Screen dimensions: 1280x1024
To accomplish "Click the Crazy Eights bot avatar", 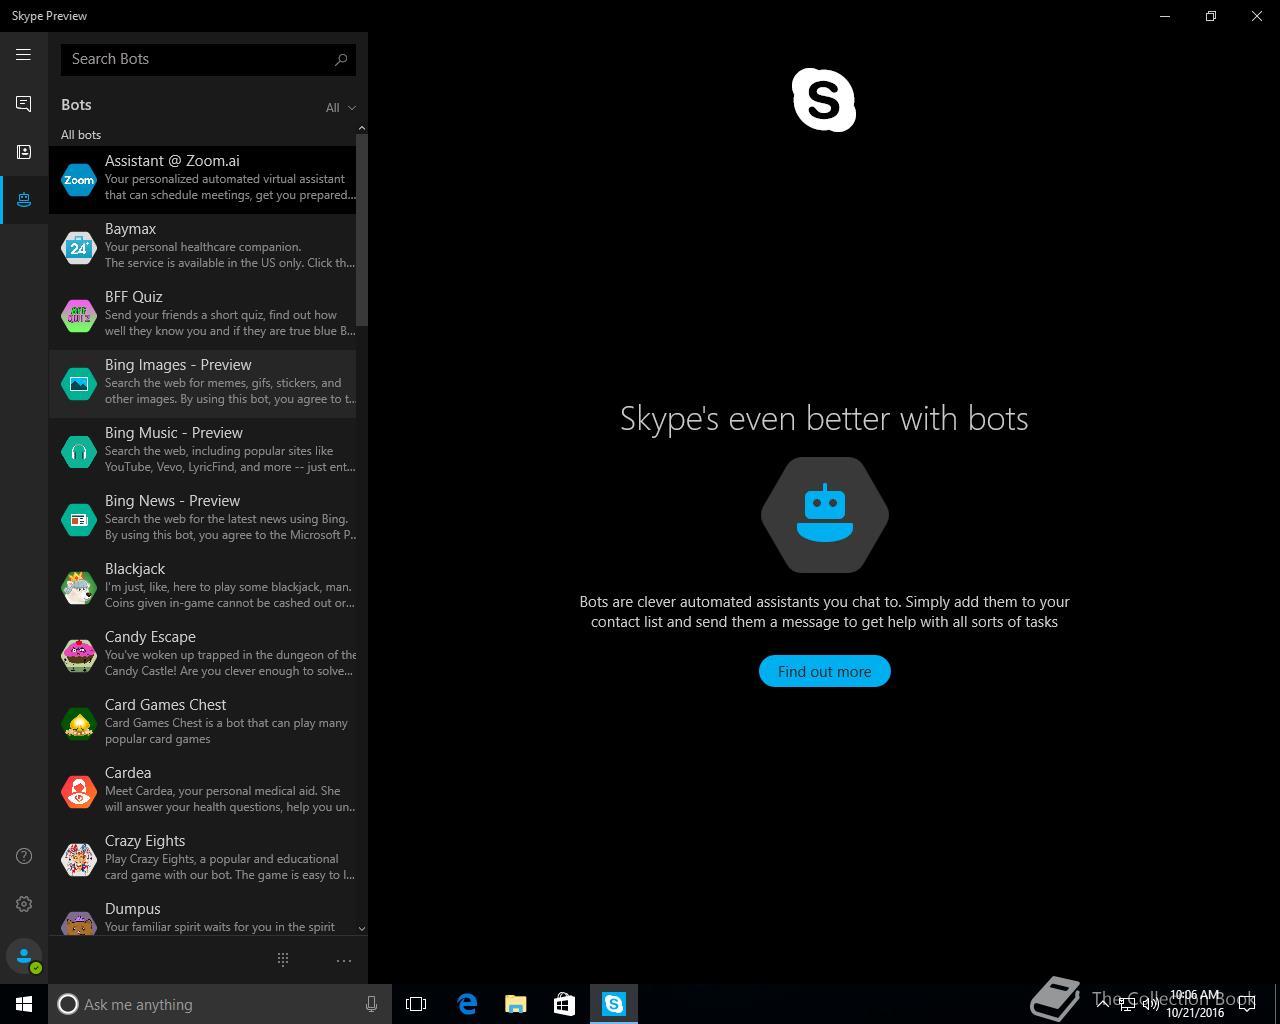I will click(x=79, y=860).
